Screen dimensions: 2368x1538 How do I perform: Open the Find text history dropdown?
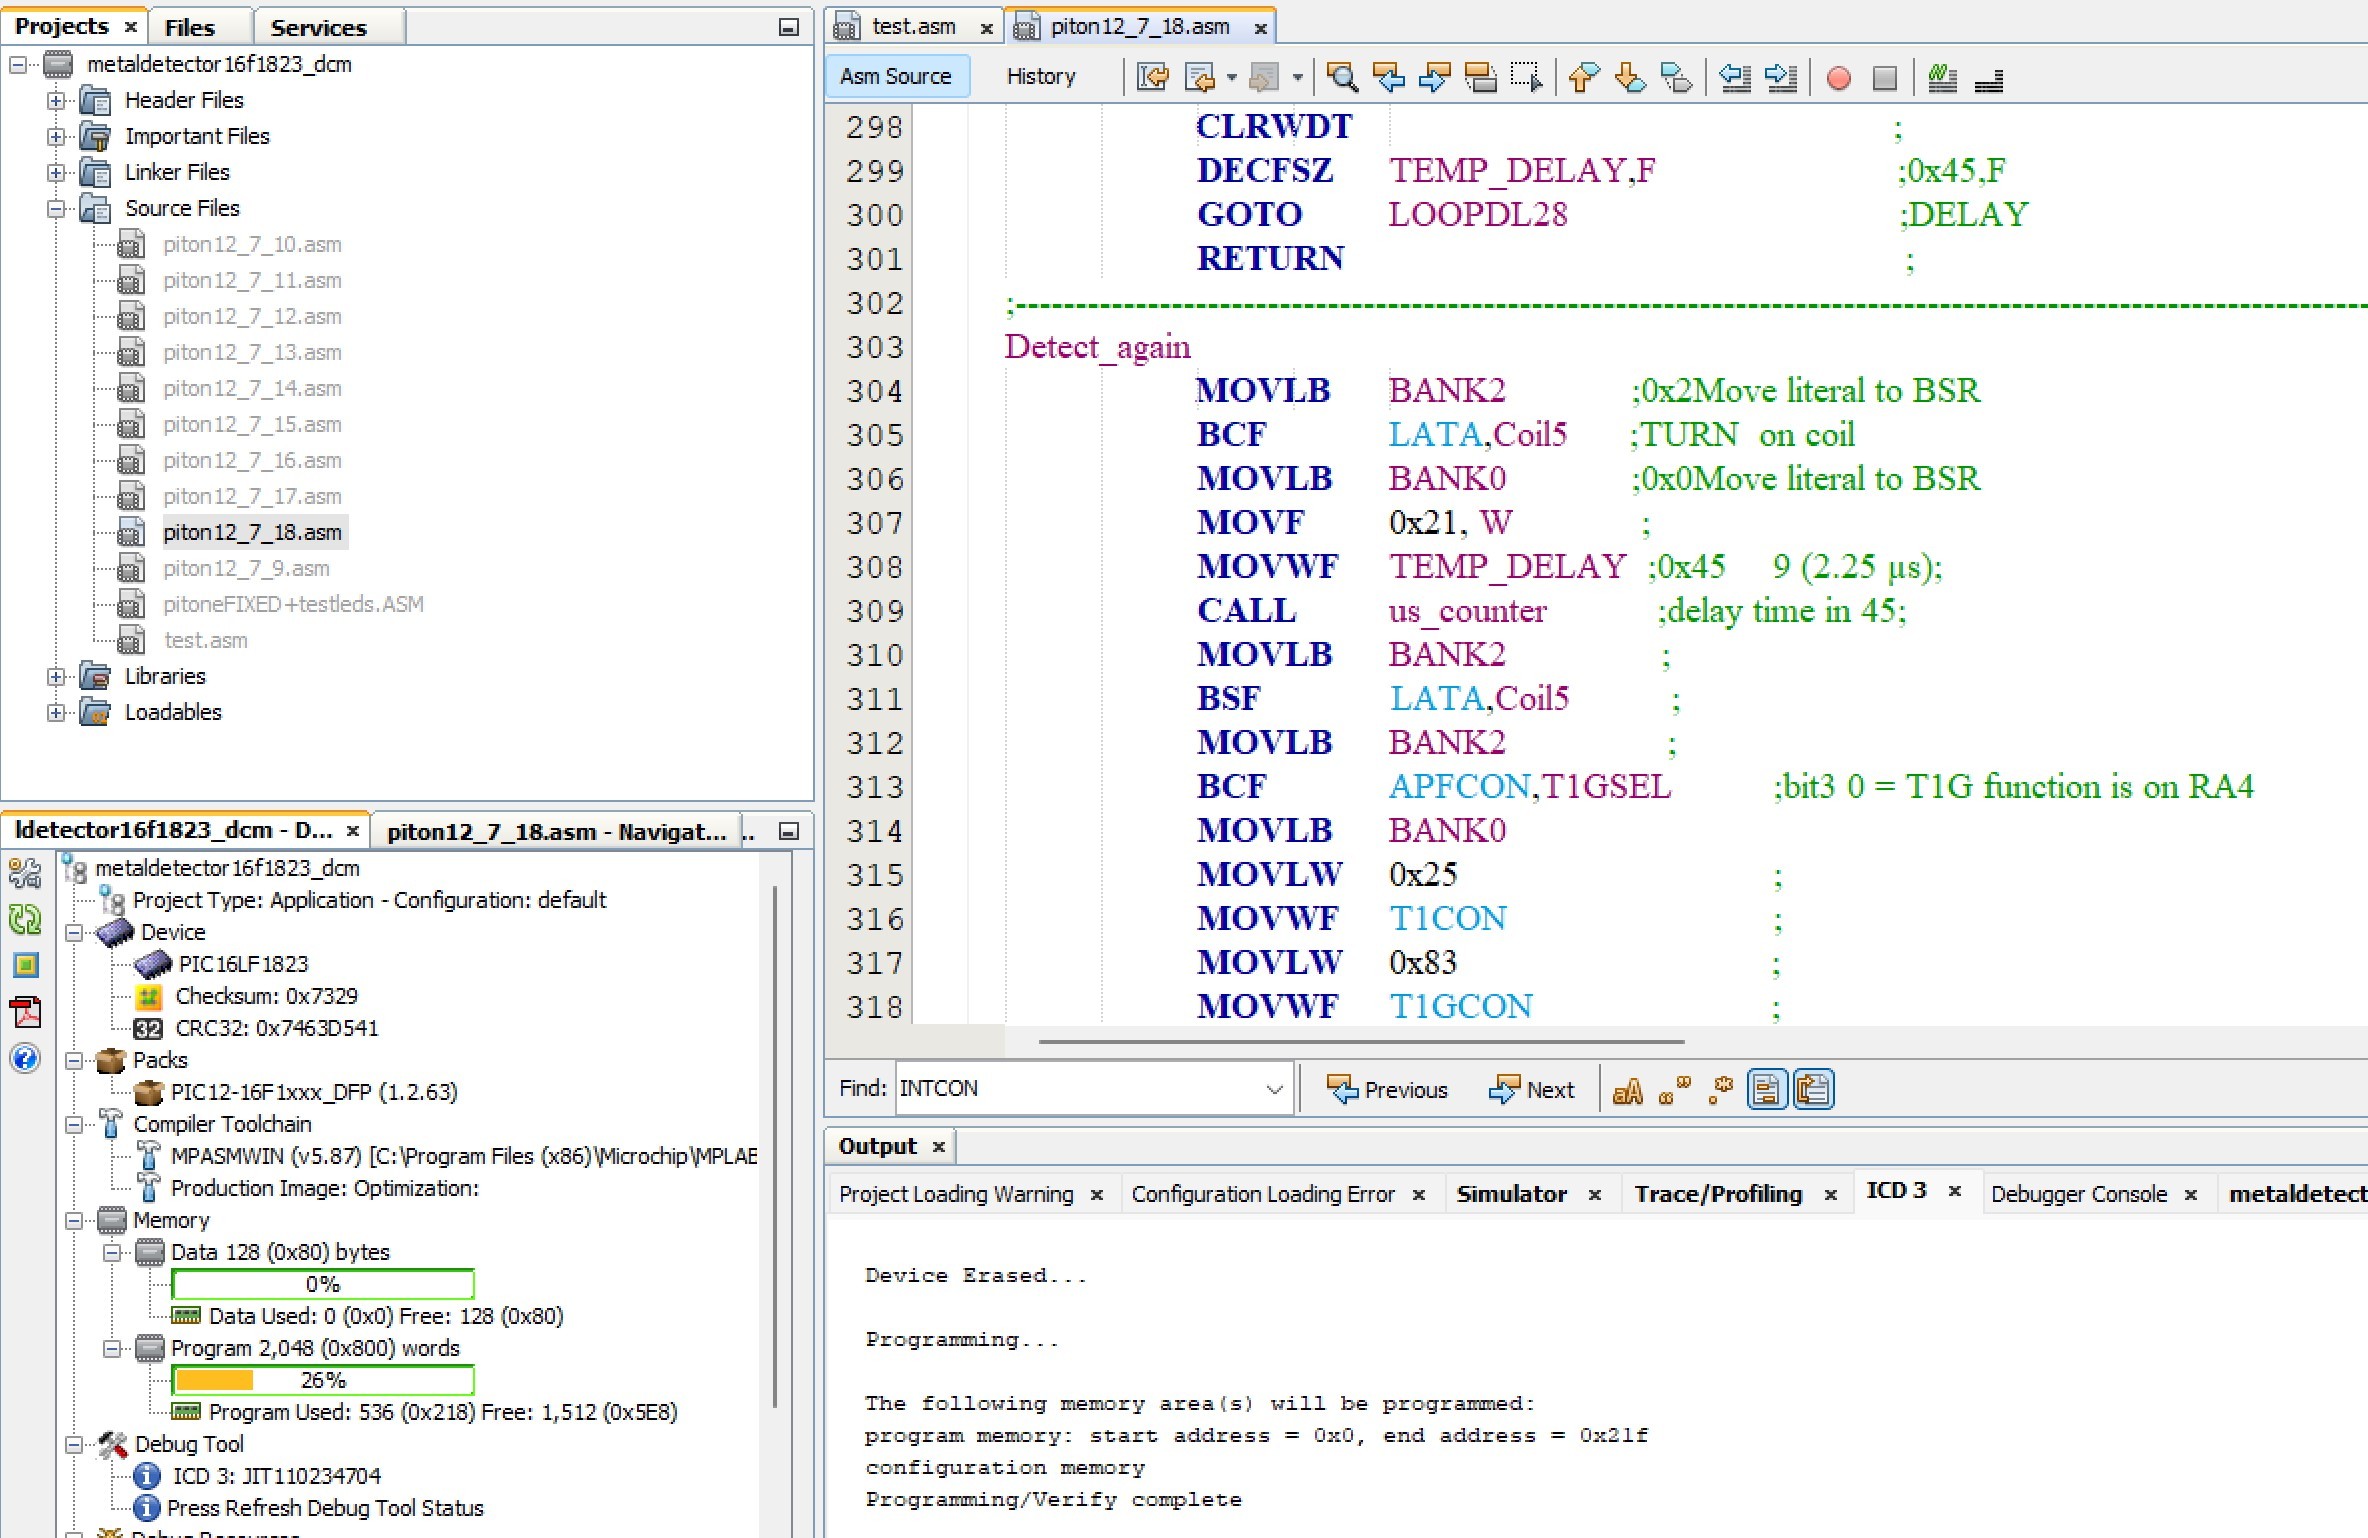(1274, 1089)
